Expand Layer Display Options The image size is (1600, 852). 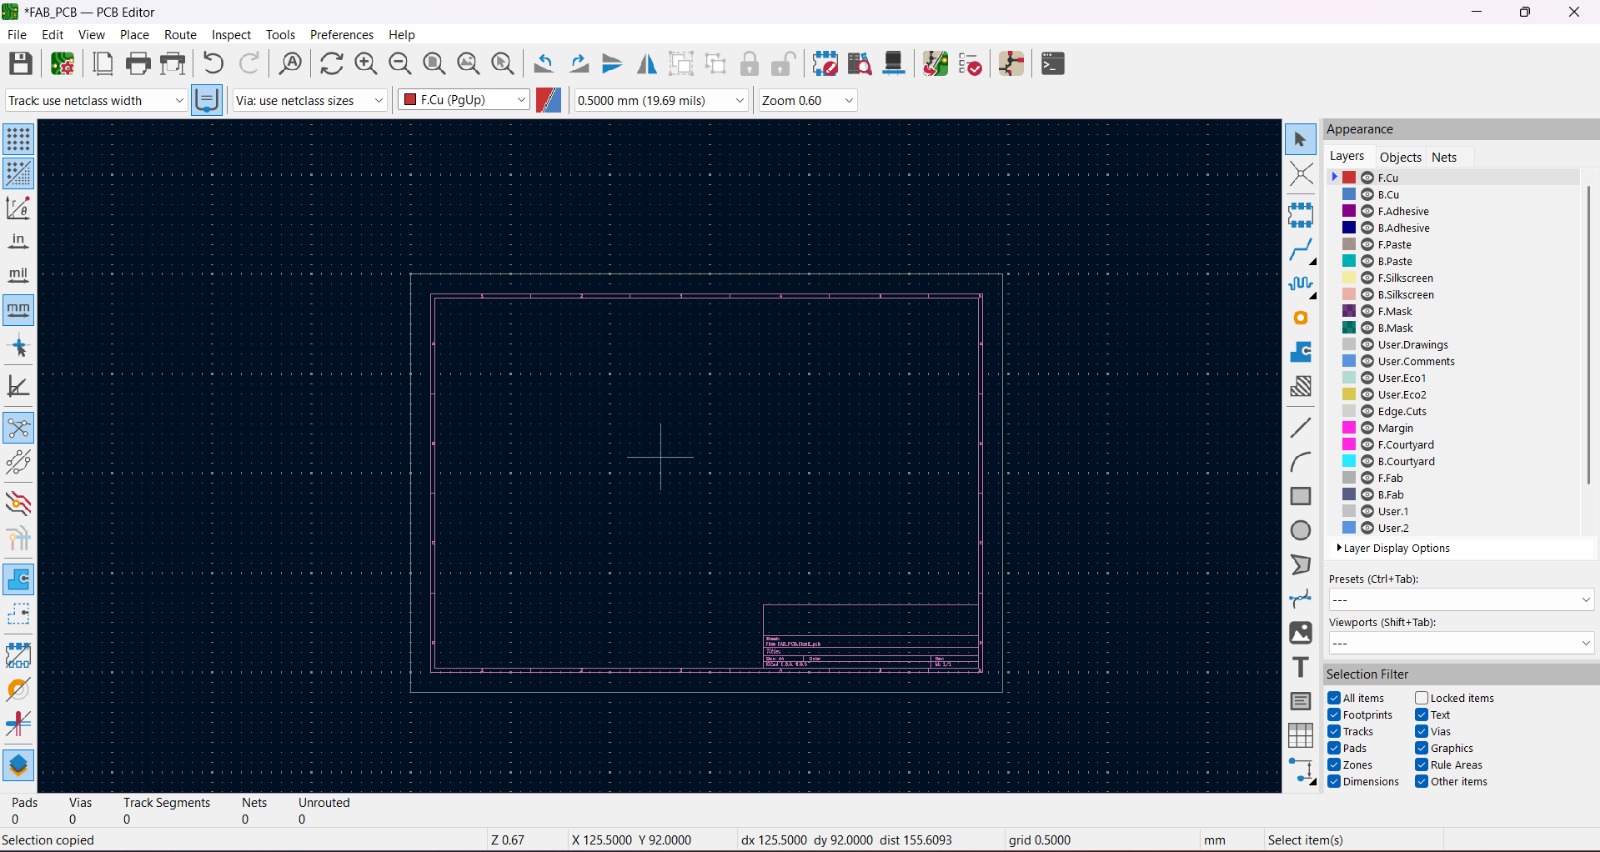[1393, 548]
